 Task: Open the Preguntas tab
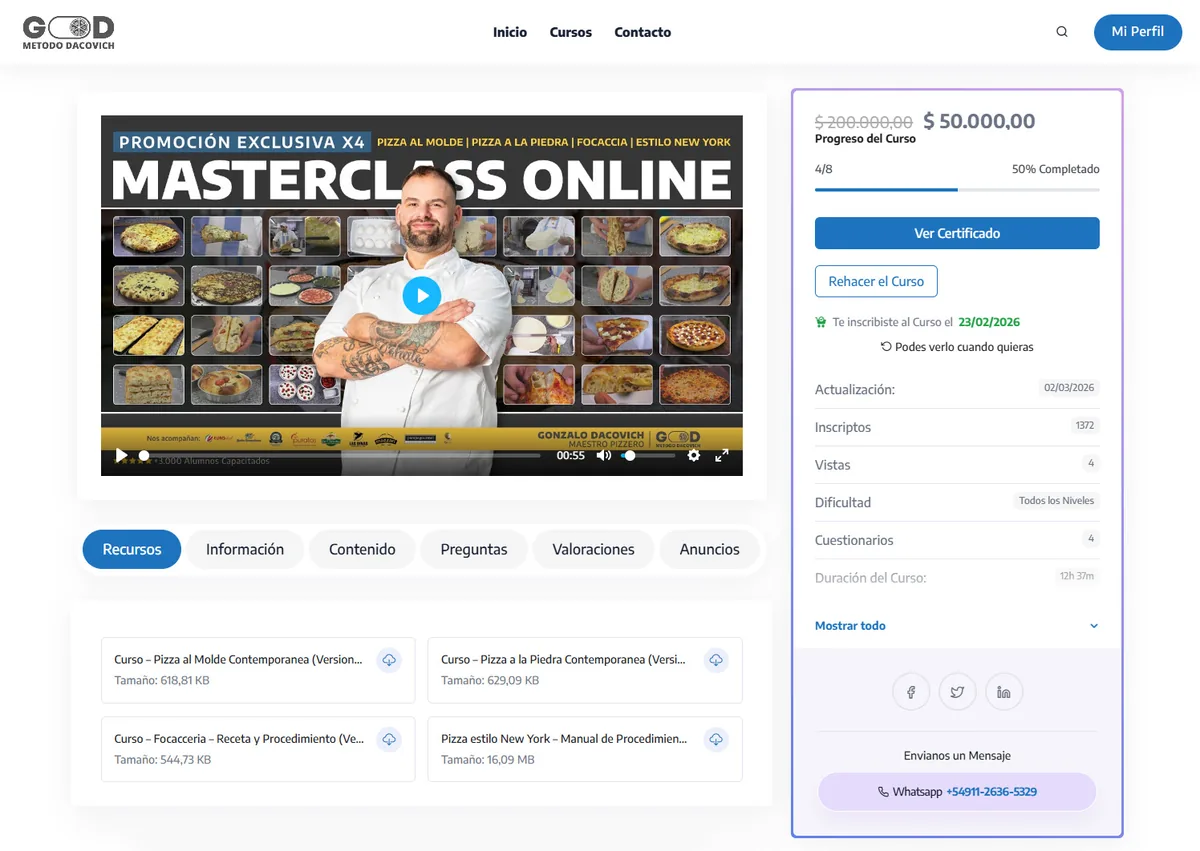tap(474, 549)
